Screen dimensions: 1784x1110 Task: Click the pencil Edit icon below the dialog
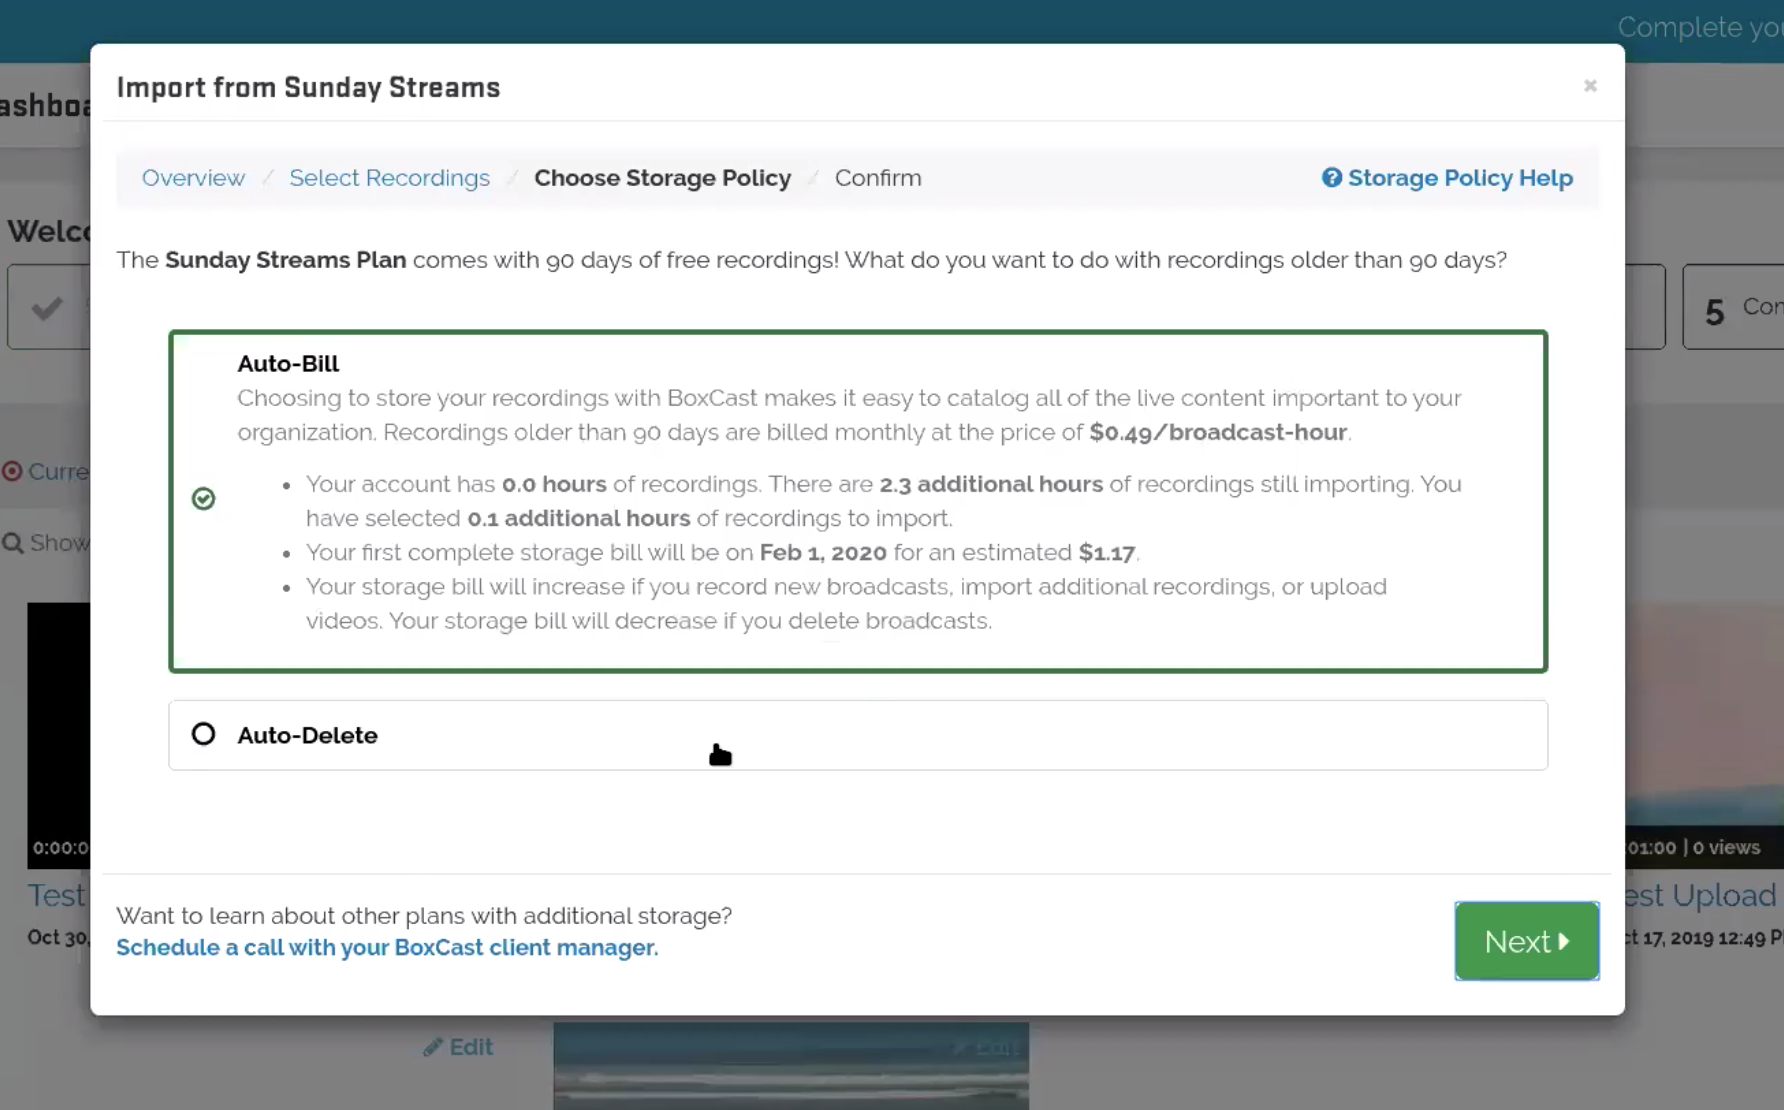432,1047
